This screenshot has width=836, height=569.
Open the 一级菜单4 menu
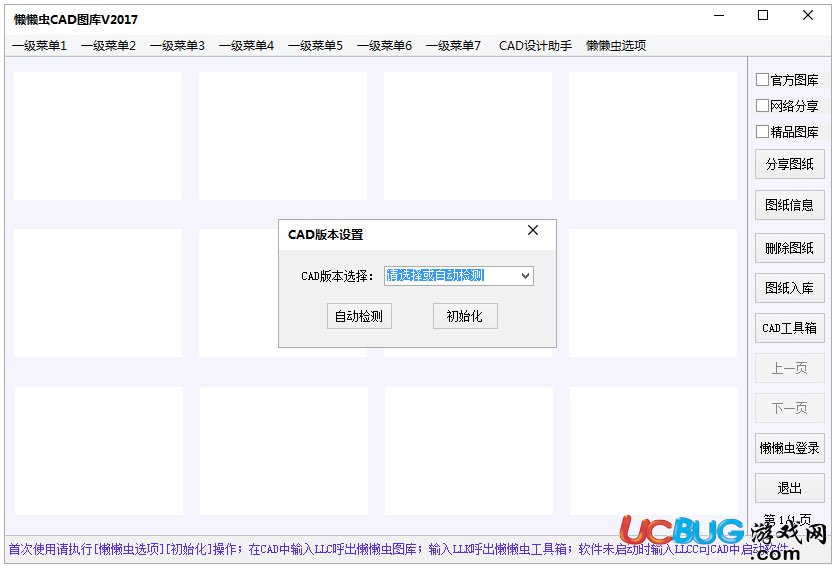click(x=246, y=46)
